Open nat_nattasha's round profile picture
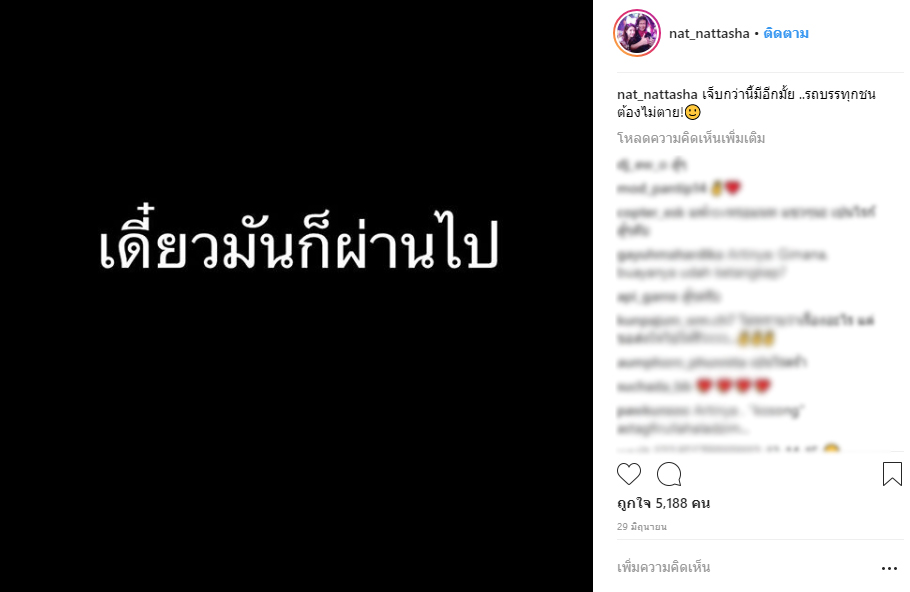The height and width of the screenshot is (592, 910). (x=637, y=33)
